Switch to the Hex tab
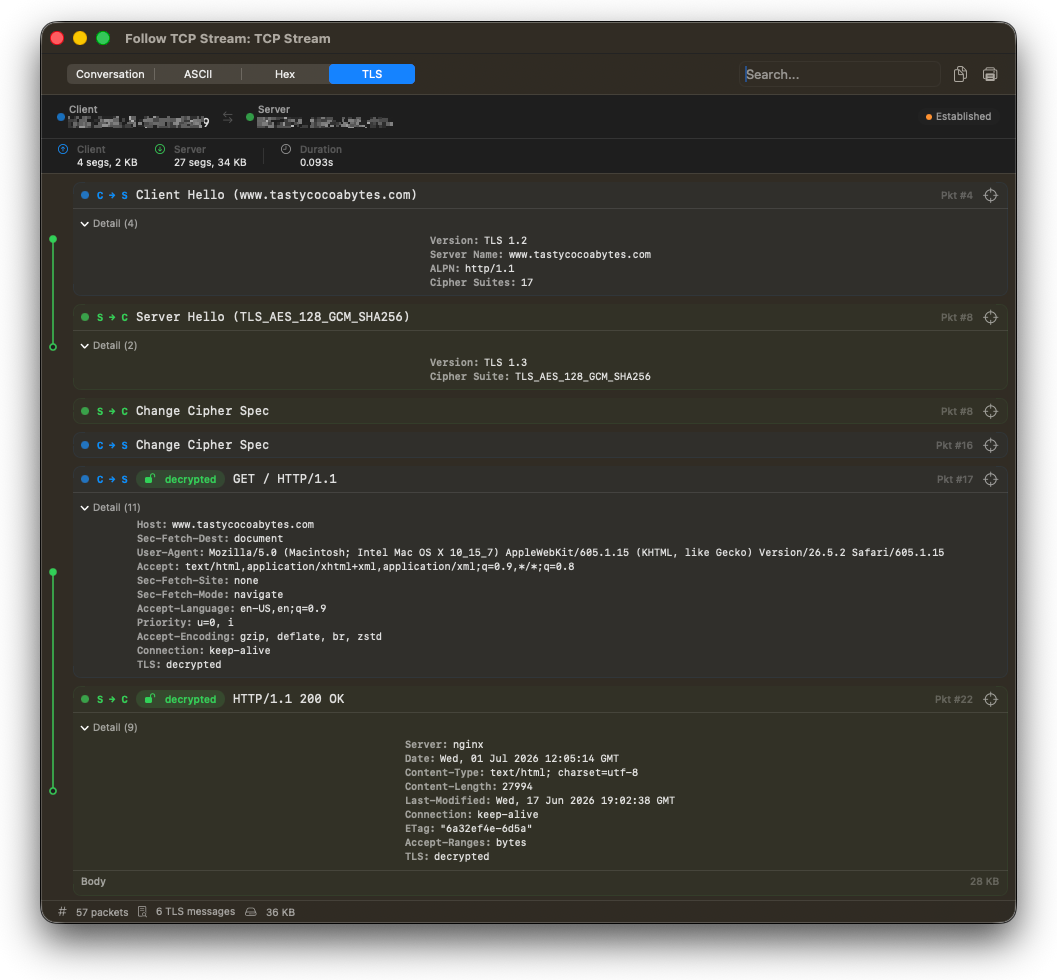Screen dimensions: 1057x980 (284, 74)
